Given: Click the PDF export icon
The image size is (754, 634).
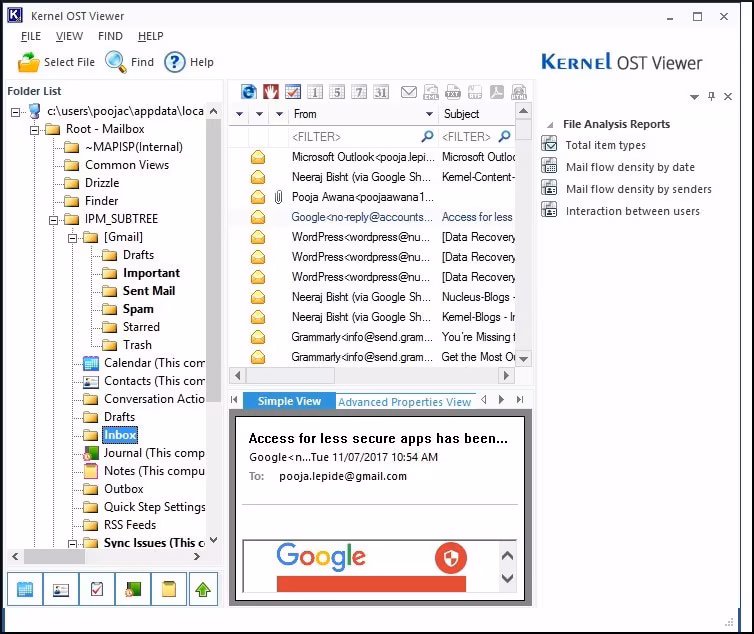Looking at the screenshot, I should [x=497, y=92].
